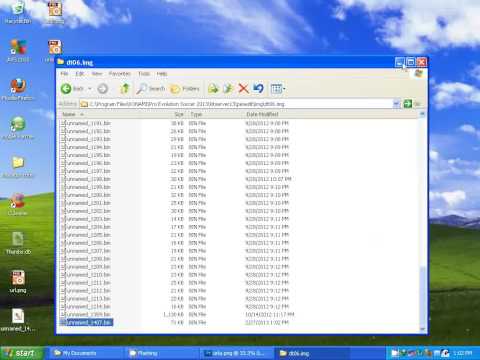The height and width of the screenshot is (360, 480).
Task: Select file unnamed_1191.bin
Action: [86, 123]
